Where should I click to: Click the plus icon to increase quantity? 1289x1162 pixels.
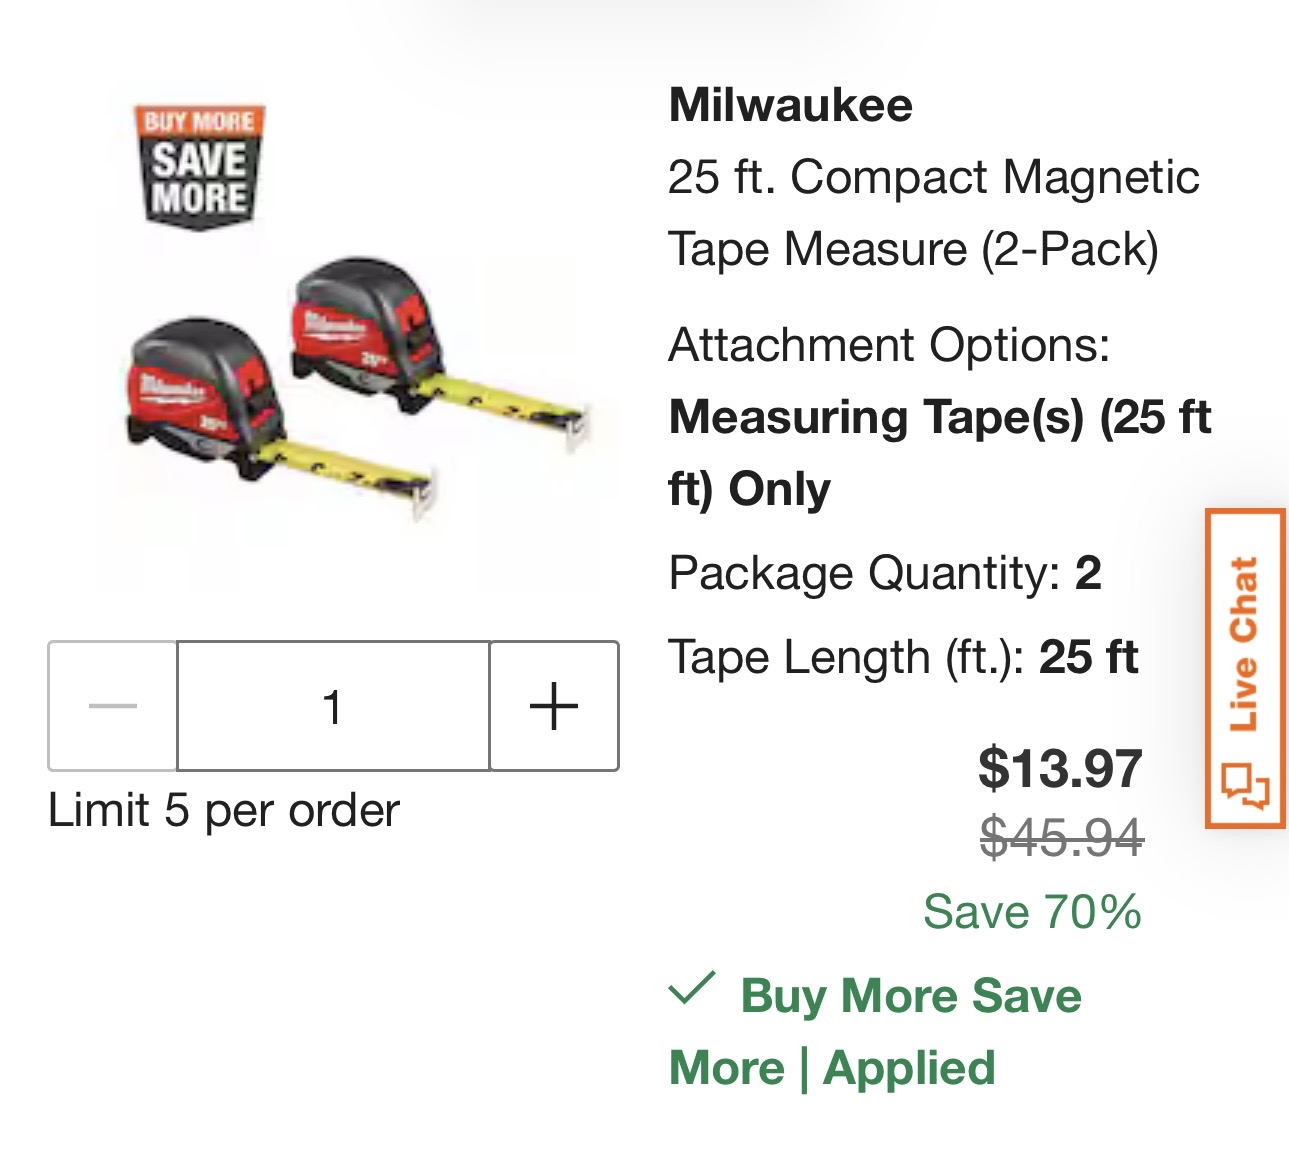tap(554, 706)
